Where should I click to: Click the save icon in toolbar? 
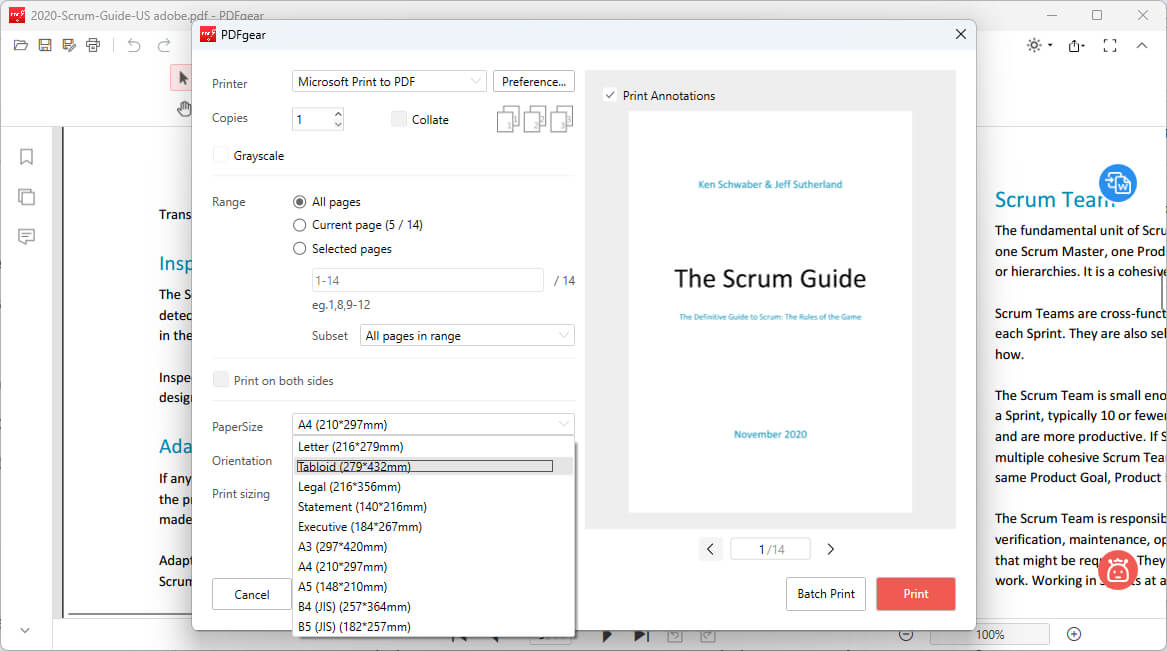point(45,45)
